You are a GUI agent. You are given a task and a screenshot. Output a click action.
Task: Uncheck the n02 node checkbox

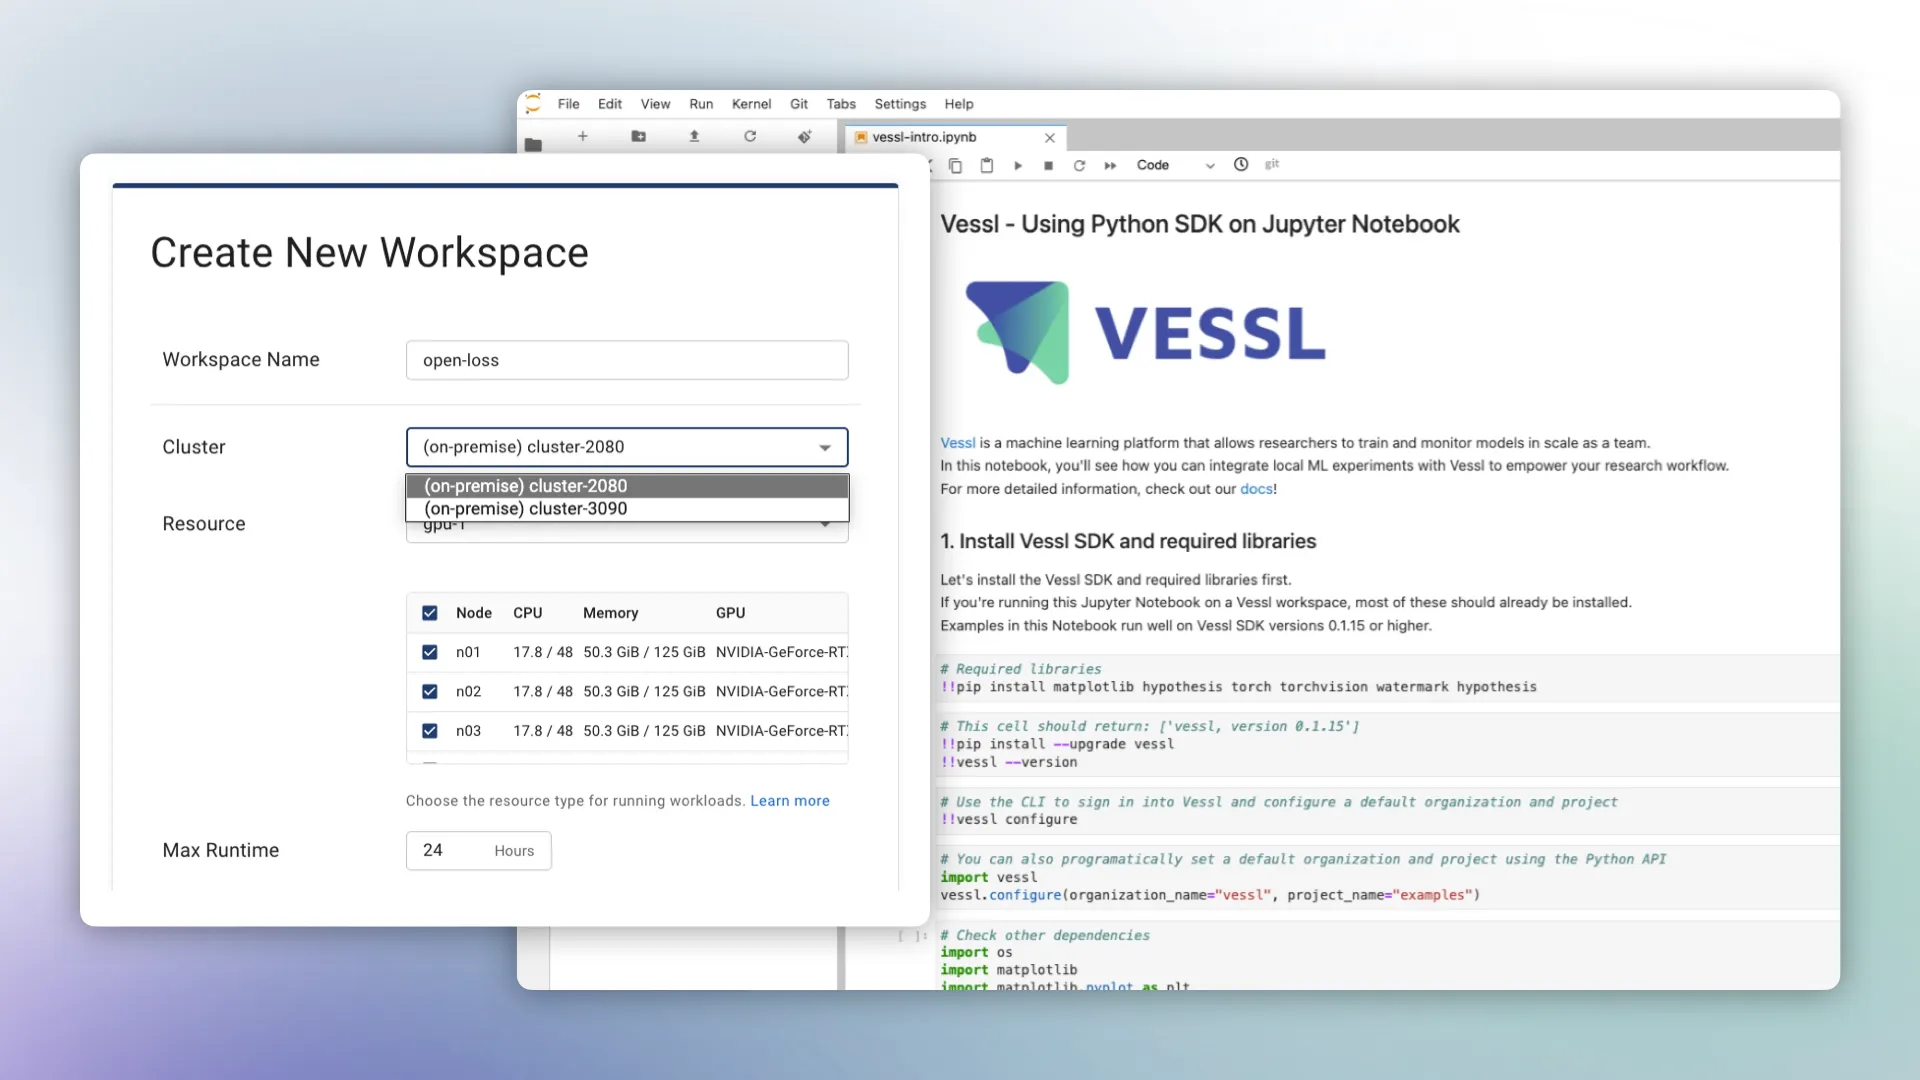tap(430, 691)
